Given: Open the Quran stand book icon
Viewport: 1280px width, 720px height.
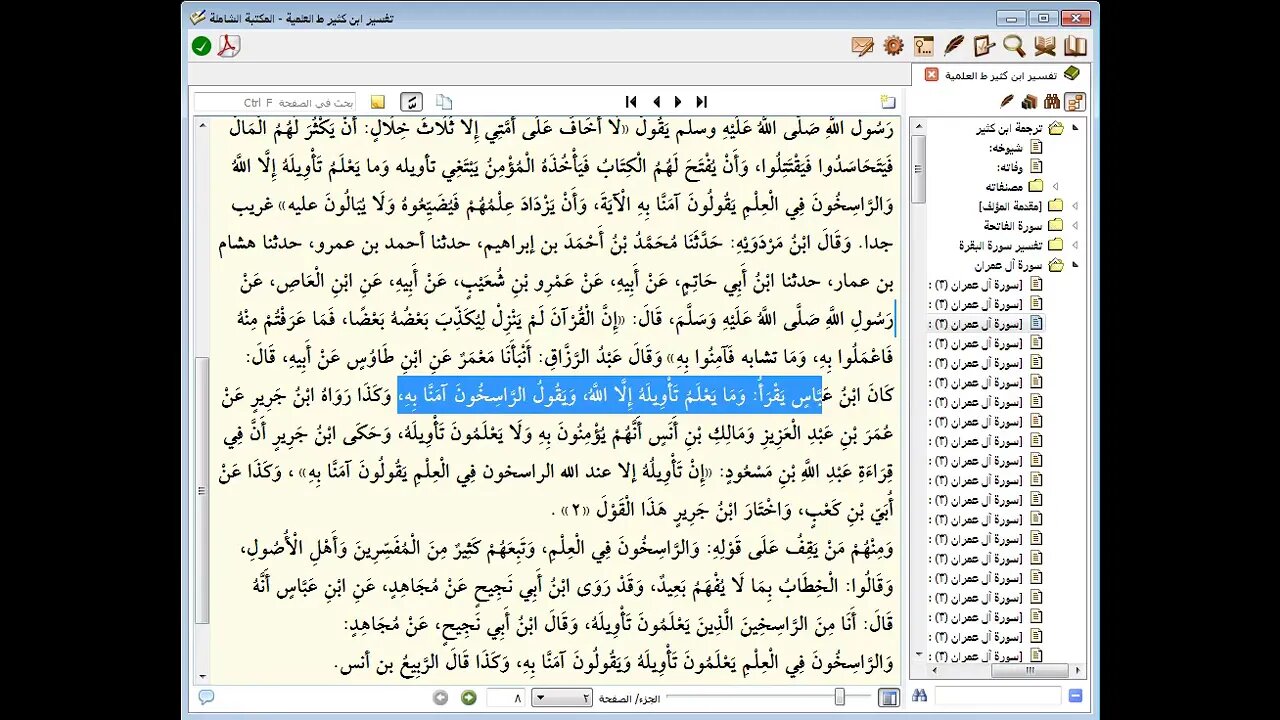Looking at the screenshot, I should [x=1045, y=46].
